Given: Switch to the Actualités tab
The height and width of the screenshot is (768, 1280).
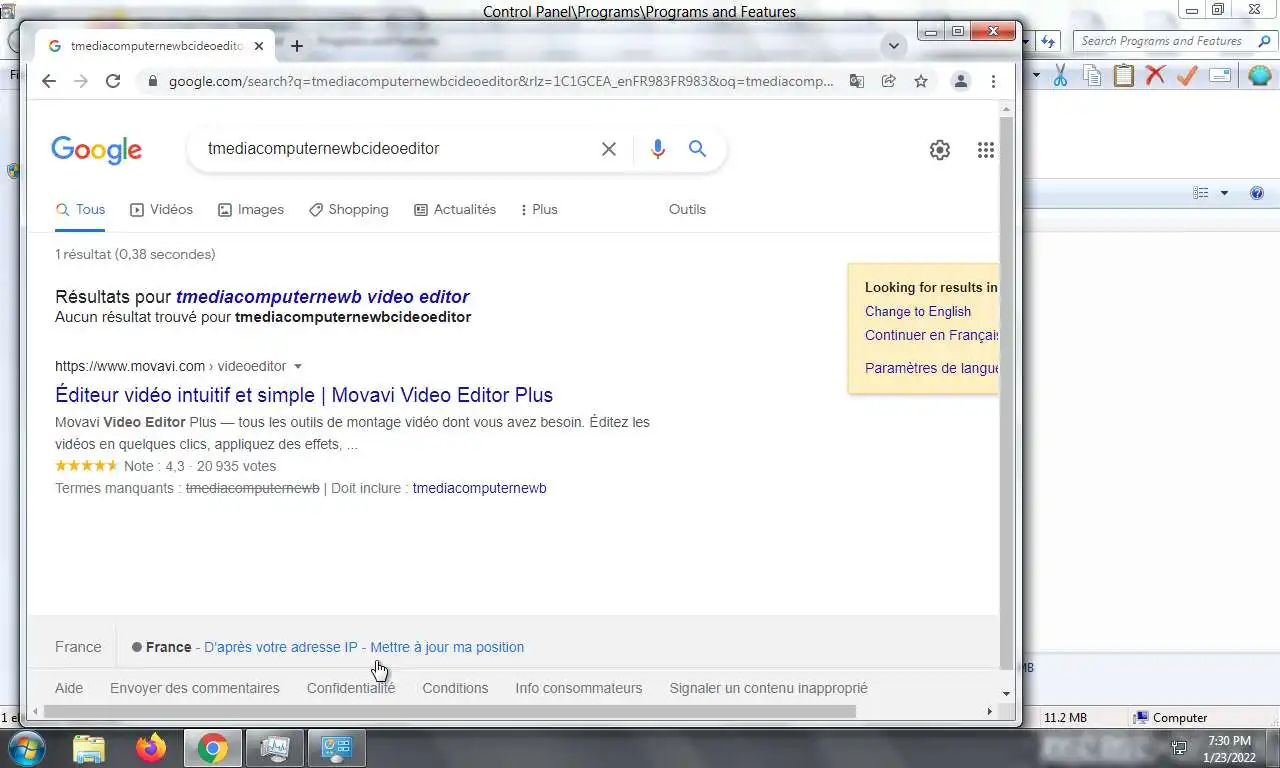Looking at the screenshot, I should 455,209.
